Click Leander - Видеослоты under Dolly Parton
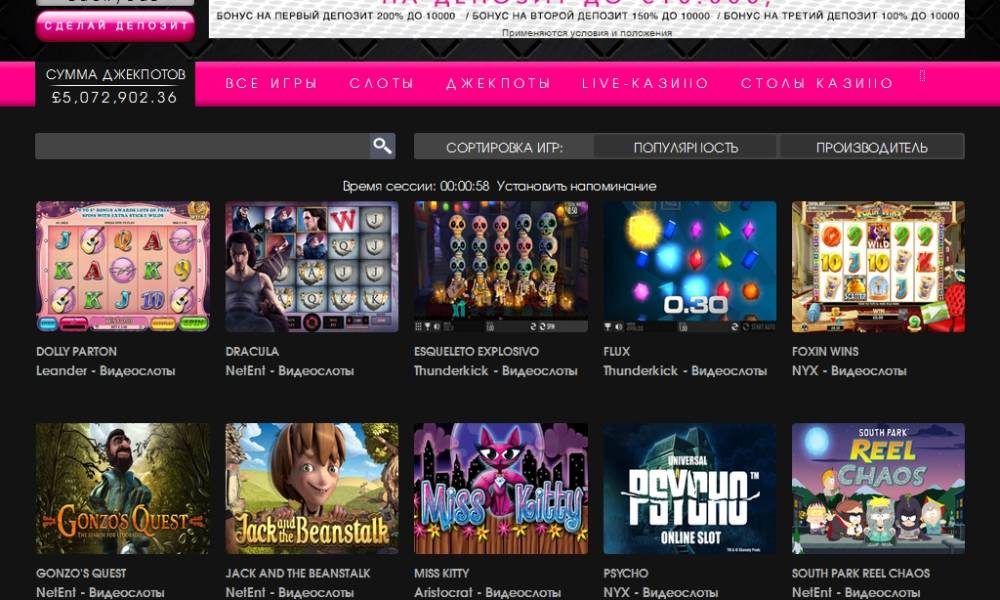The image size is (1000, 600). click(x=106, y=370)
